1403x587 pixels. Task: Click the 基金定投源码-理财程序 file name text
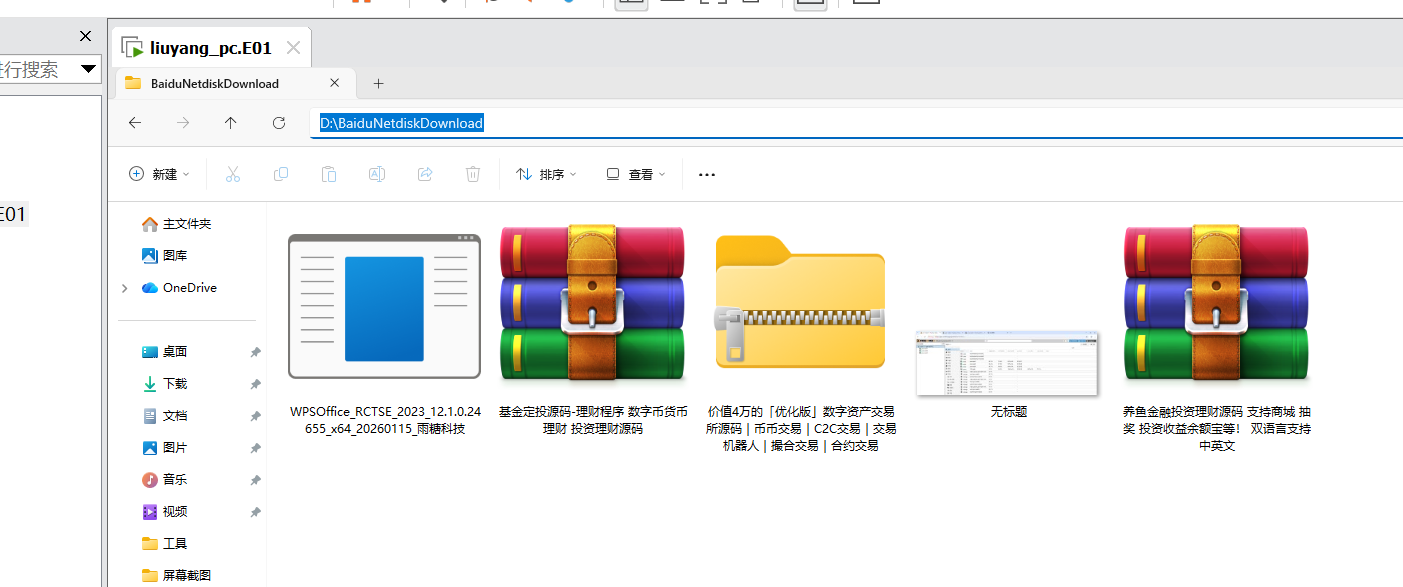[x=593, y=420]
